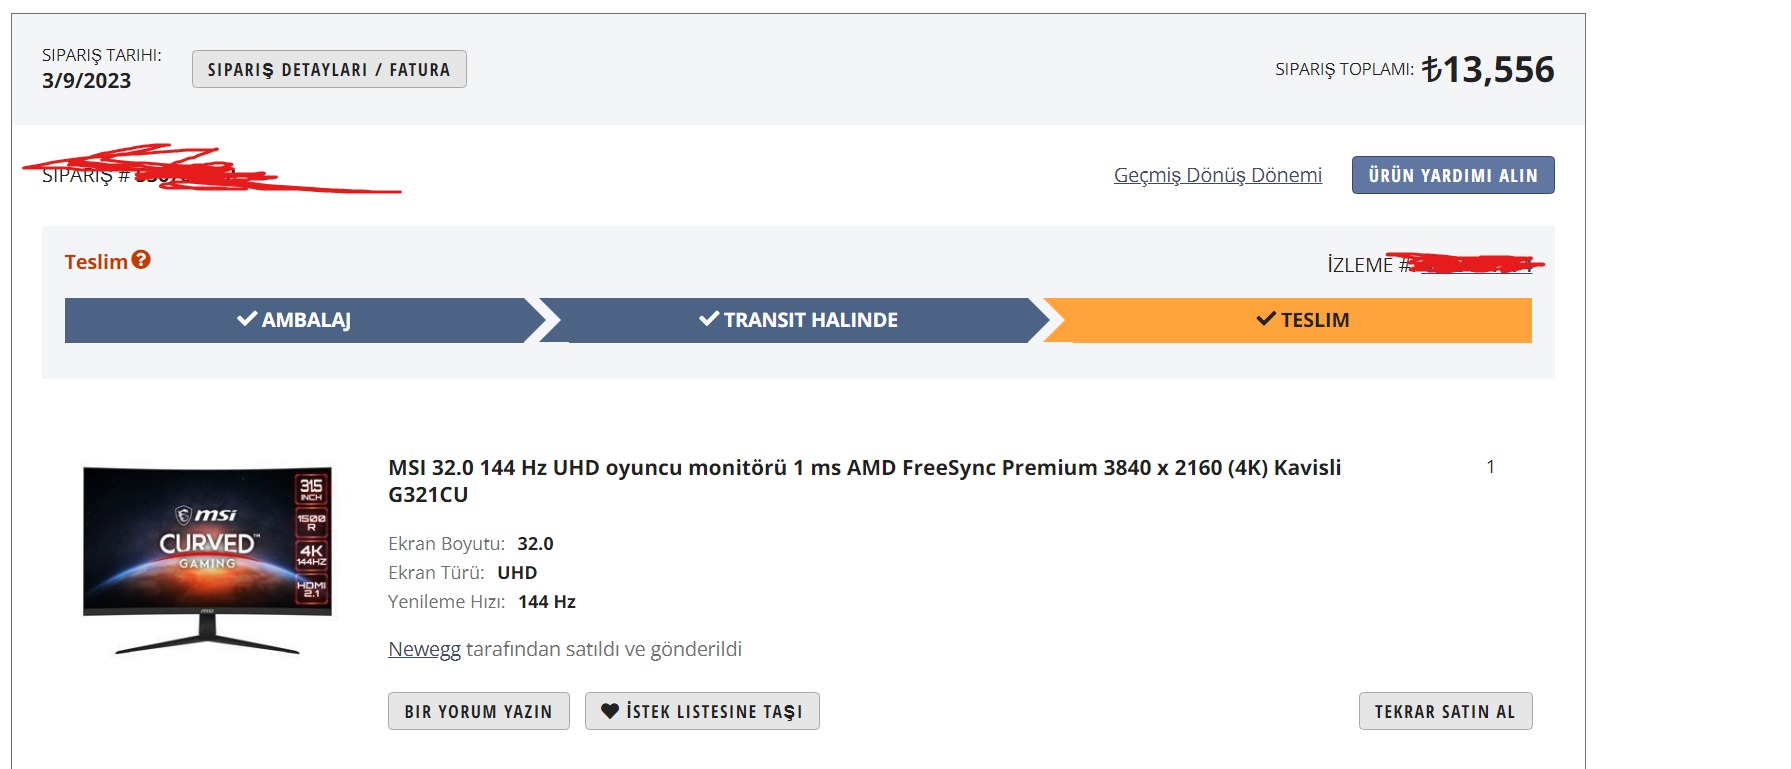Click BIR YORUM YAZIN button
1791x769 pixels.
(478, 711)
